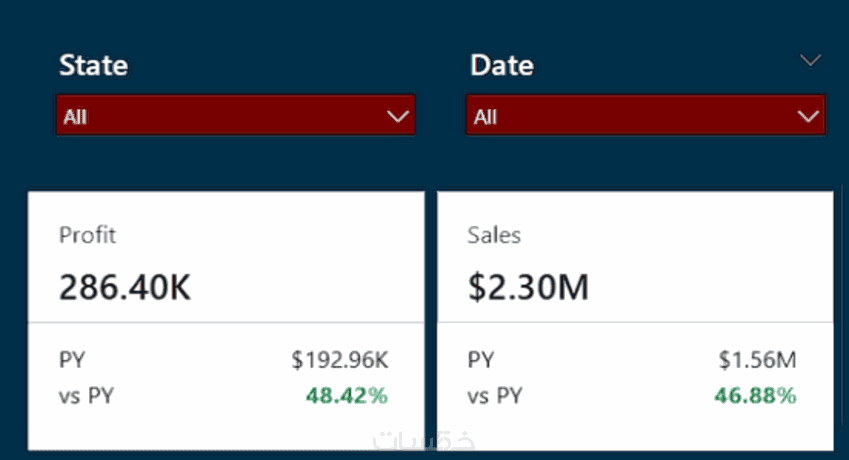Expand the Date slicer dropdown arrow
849x460 pixels.
click(x=808, y=117)
